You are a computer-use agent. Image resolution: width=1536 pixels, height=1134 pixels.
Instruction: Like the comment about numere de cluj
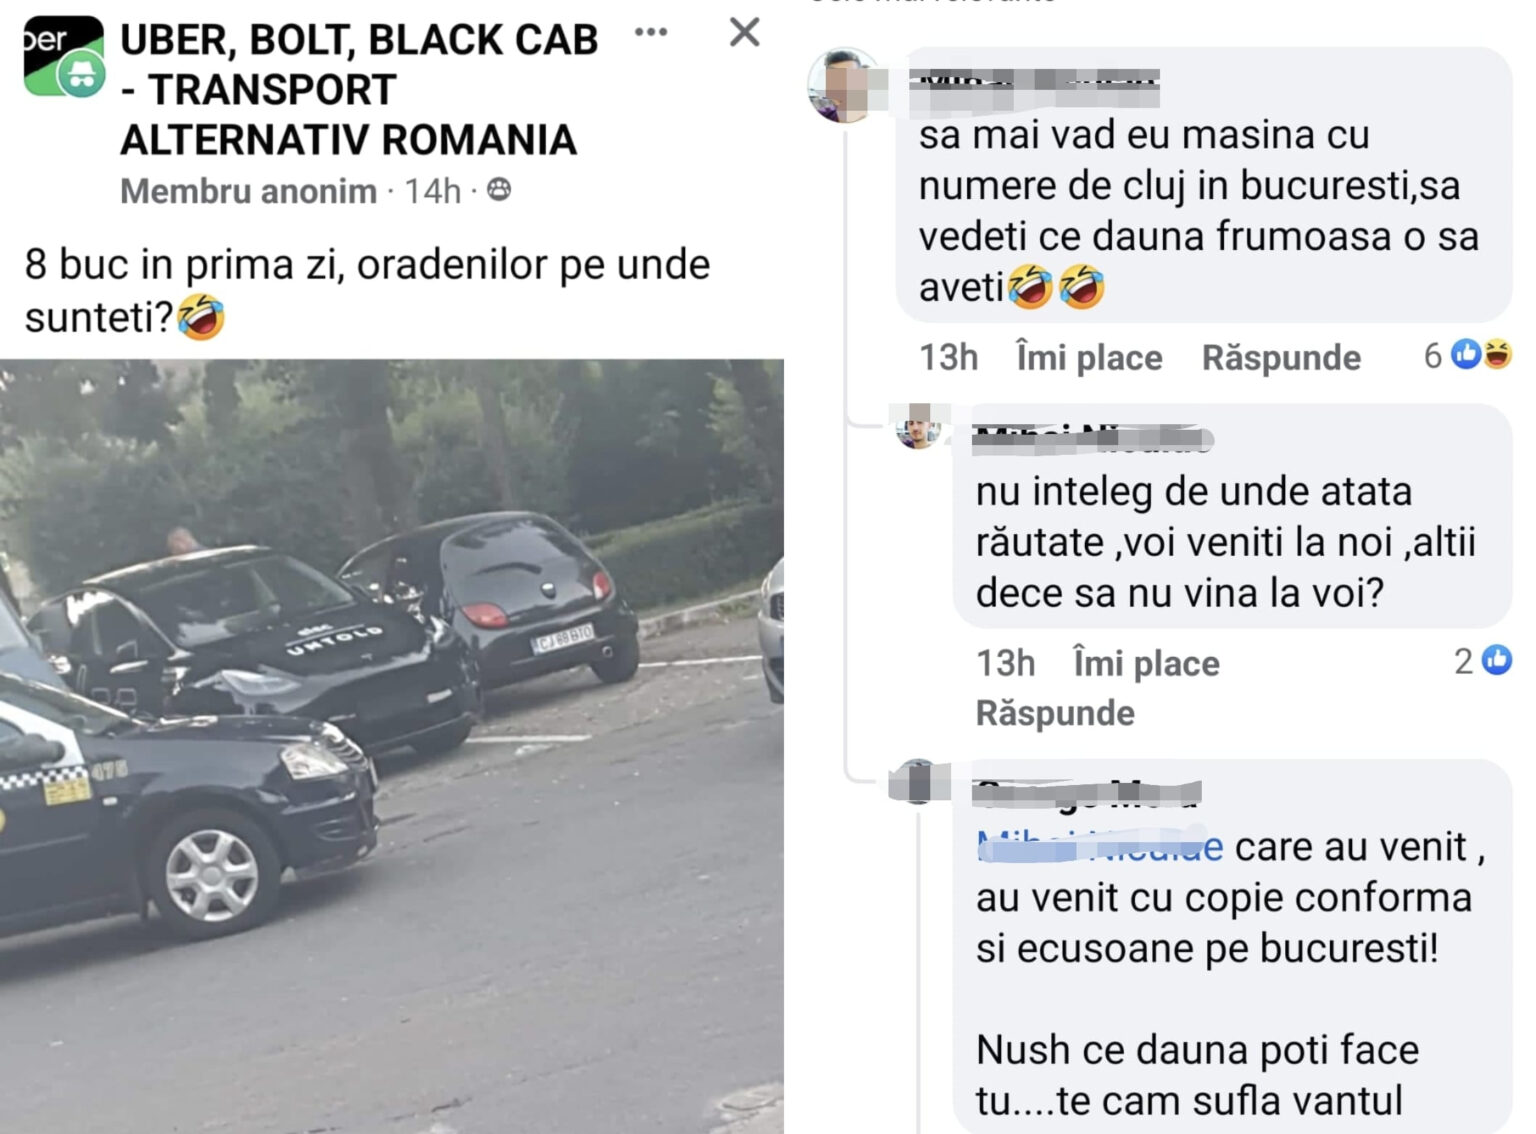pyautogui.click(x=1089, y=357)
